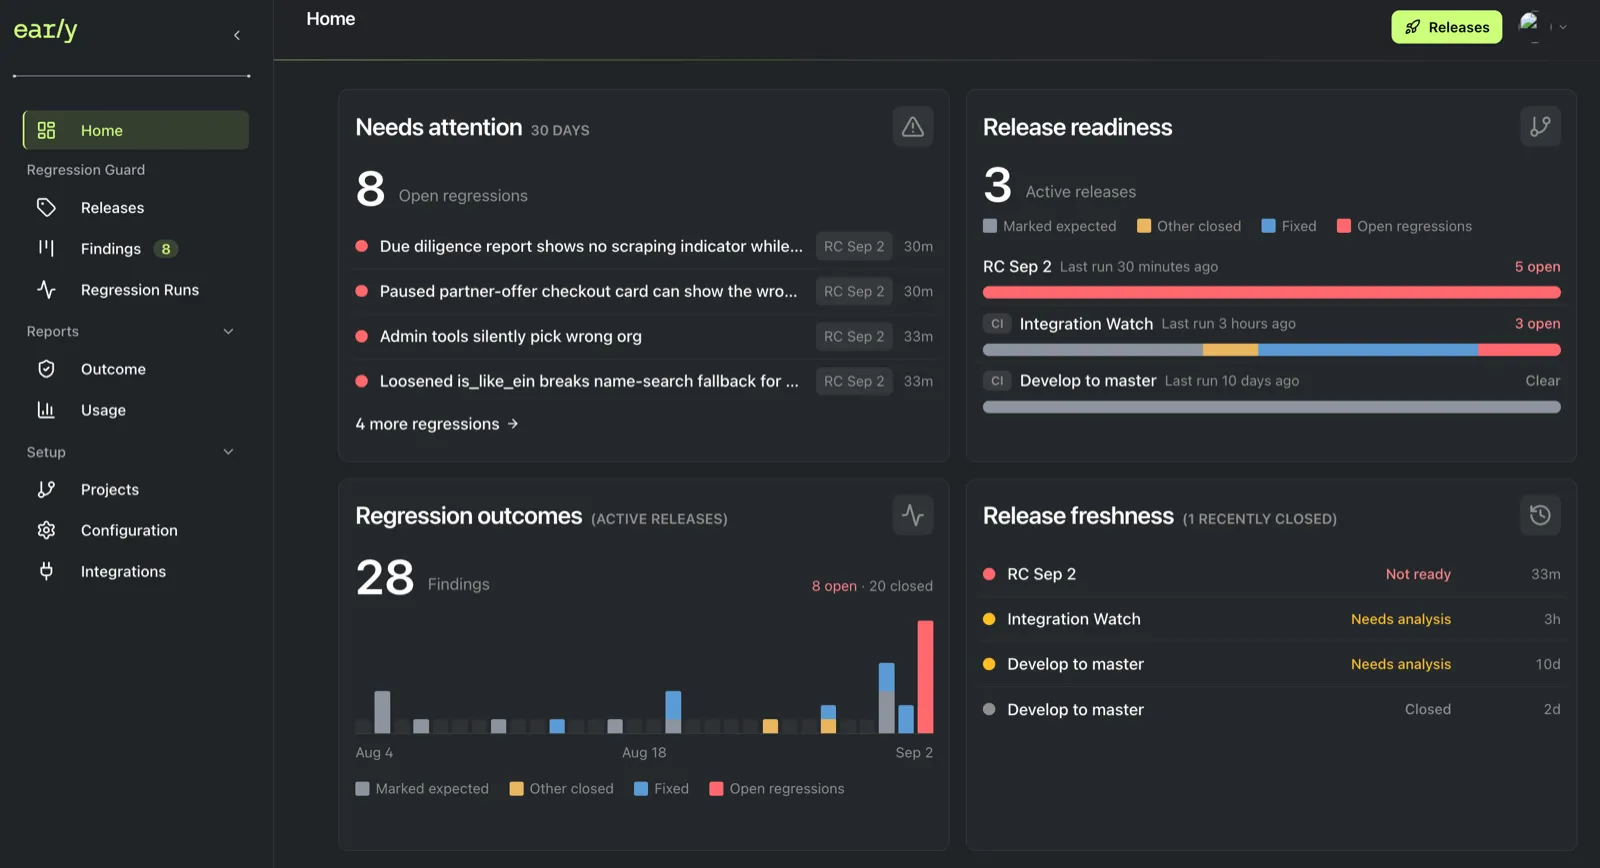Click the RC Sep 2 red progress bar
The height and width of the screenshot is (868, 1600).
pyautogui.click(x=1271, y=293)
